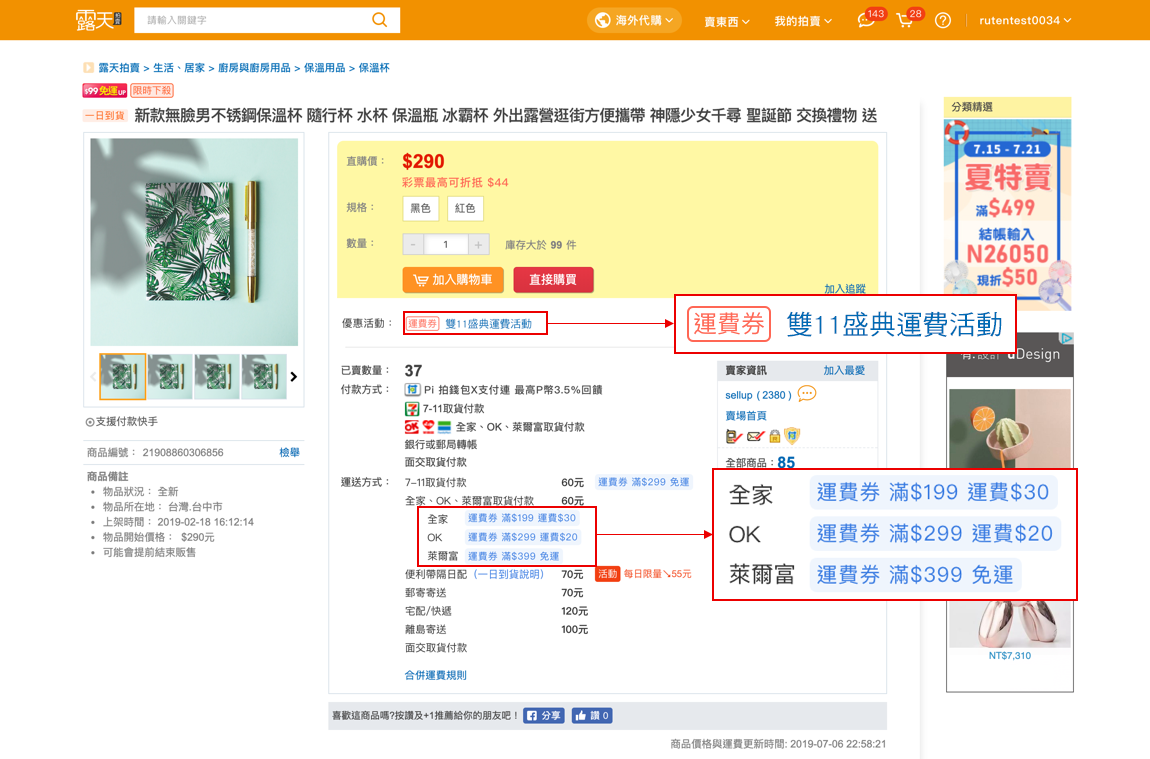Click the search magnifier icon
Screen dimensions: 1150x759
380,20
